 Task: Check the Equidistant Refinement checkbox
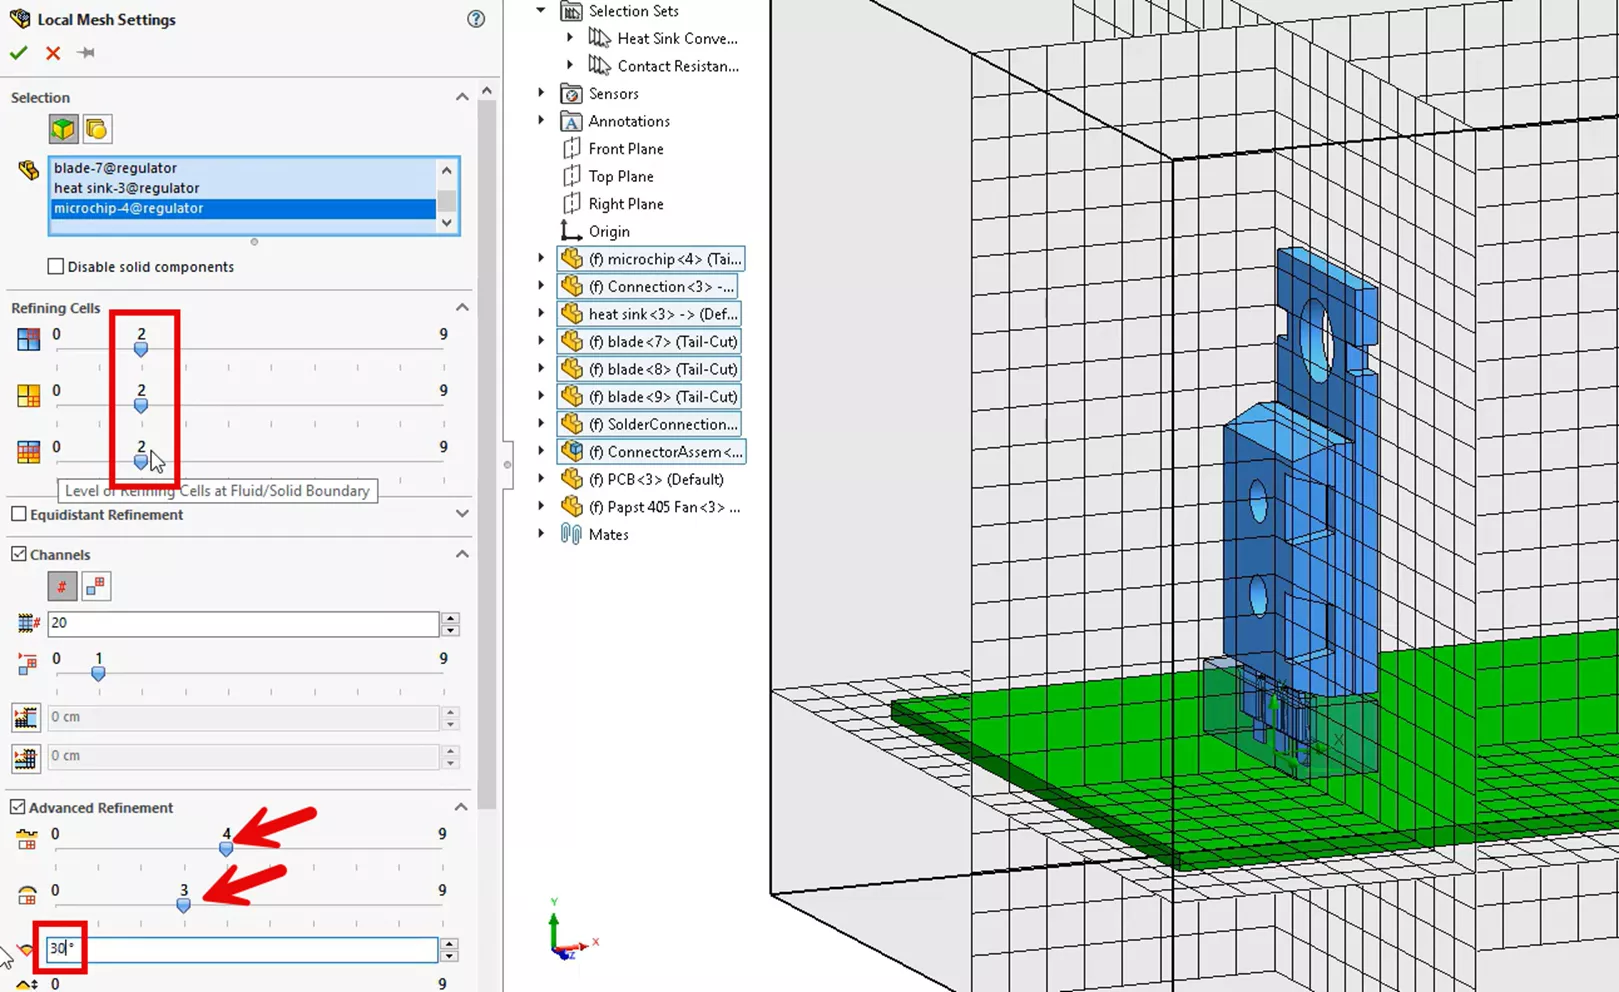tap(17, 514)
